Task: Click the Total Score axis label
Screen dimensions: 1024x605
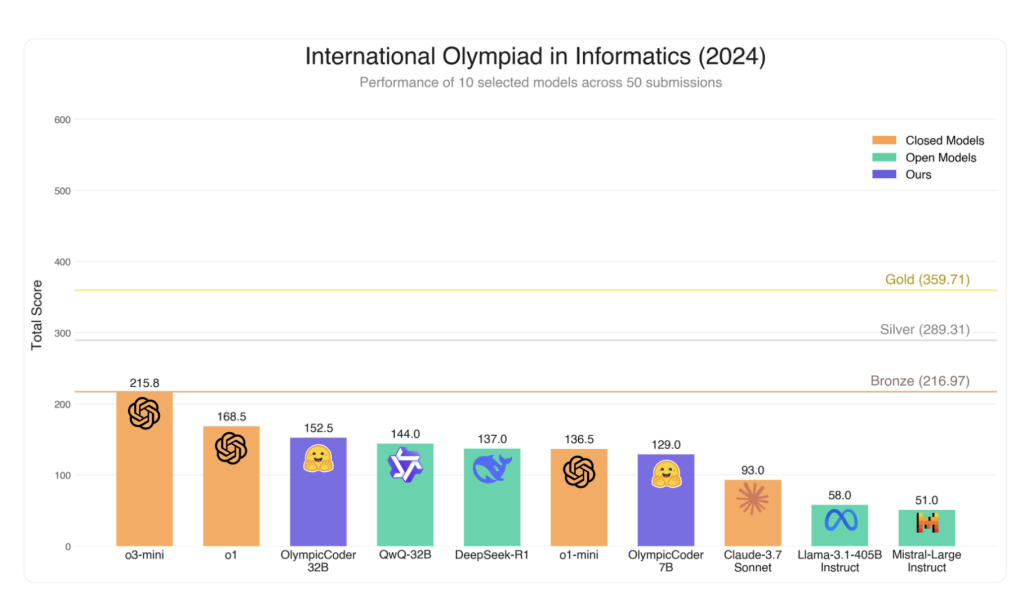Action: click(37, 315)
